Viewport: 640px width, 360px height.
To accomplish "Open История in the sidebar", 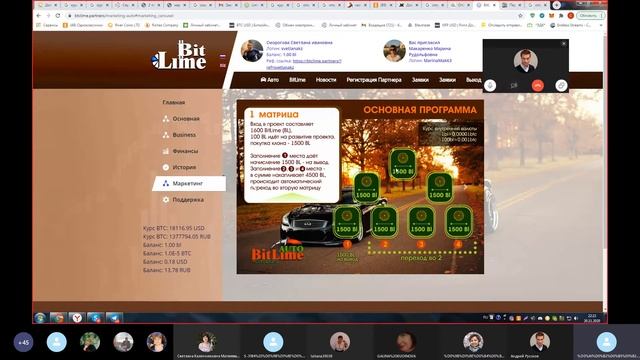I will click(184, 167).
